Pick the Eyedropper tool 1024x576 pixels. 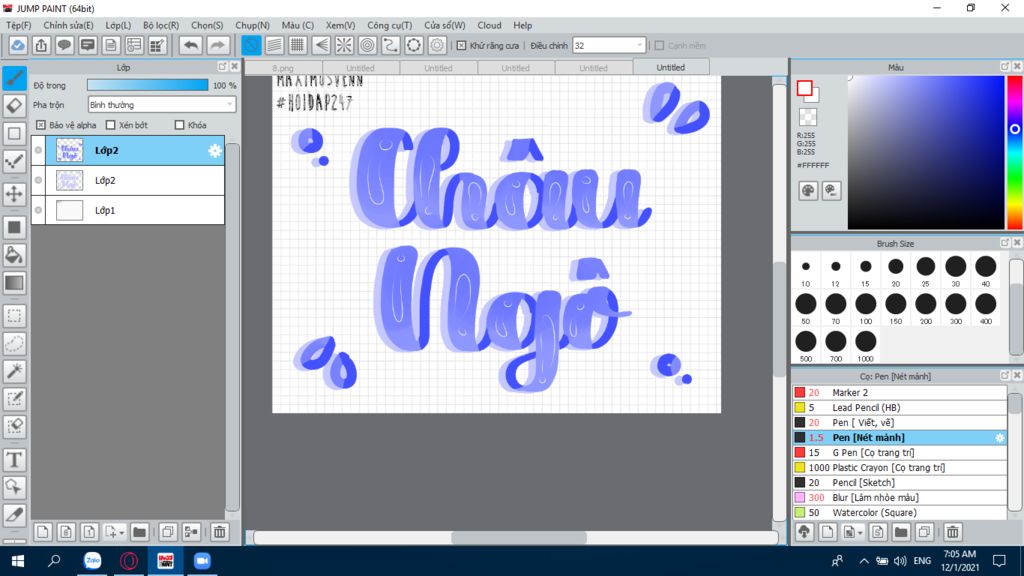point(14,515)
